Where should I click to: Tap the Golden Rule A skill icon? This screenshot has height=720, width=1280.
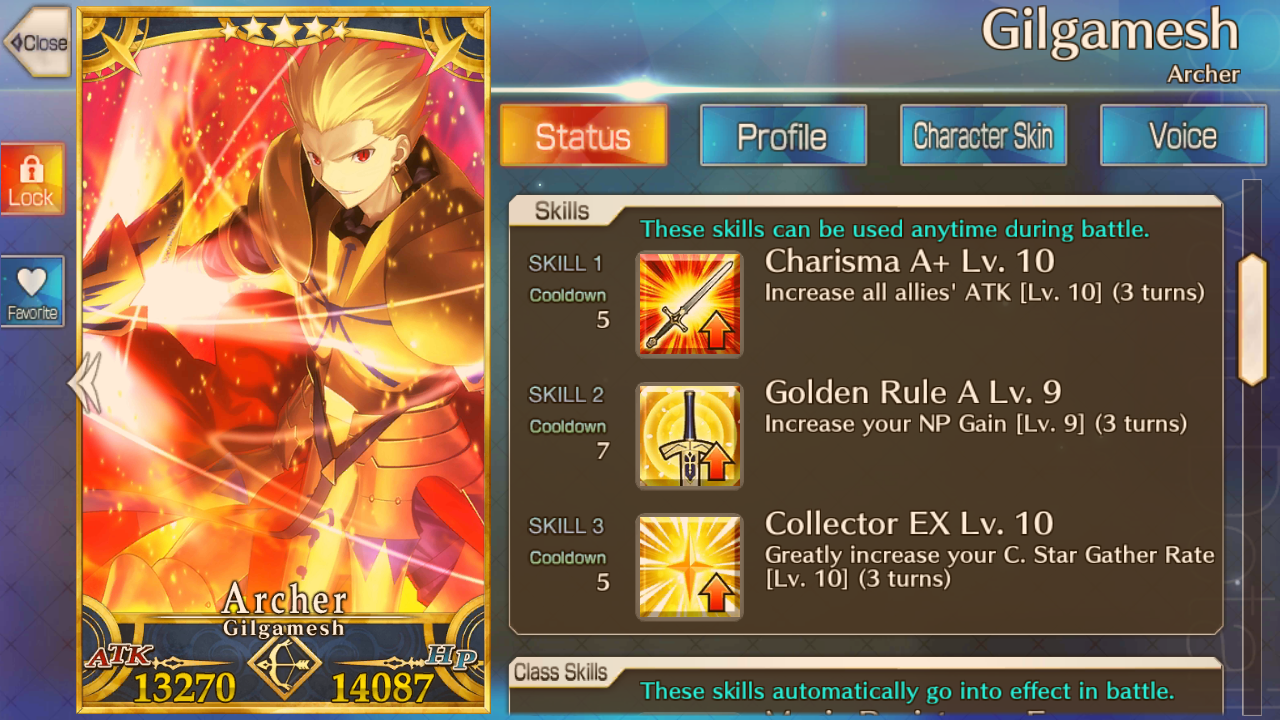(x=690, y=436)
